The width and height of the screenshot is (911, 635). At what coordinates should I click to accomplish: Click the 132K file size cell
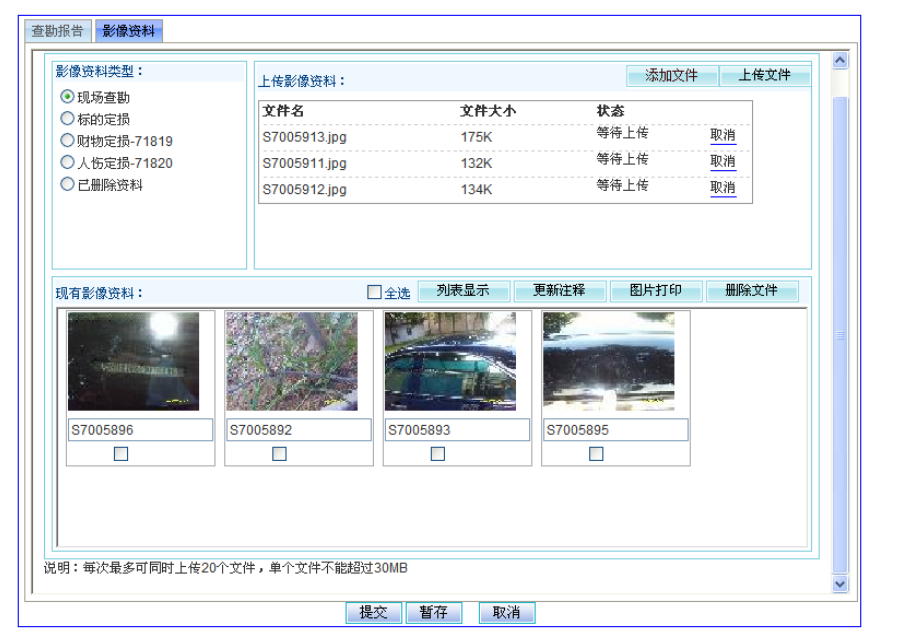point(476,163)
